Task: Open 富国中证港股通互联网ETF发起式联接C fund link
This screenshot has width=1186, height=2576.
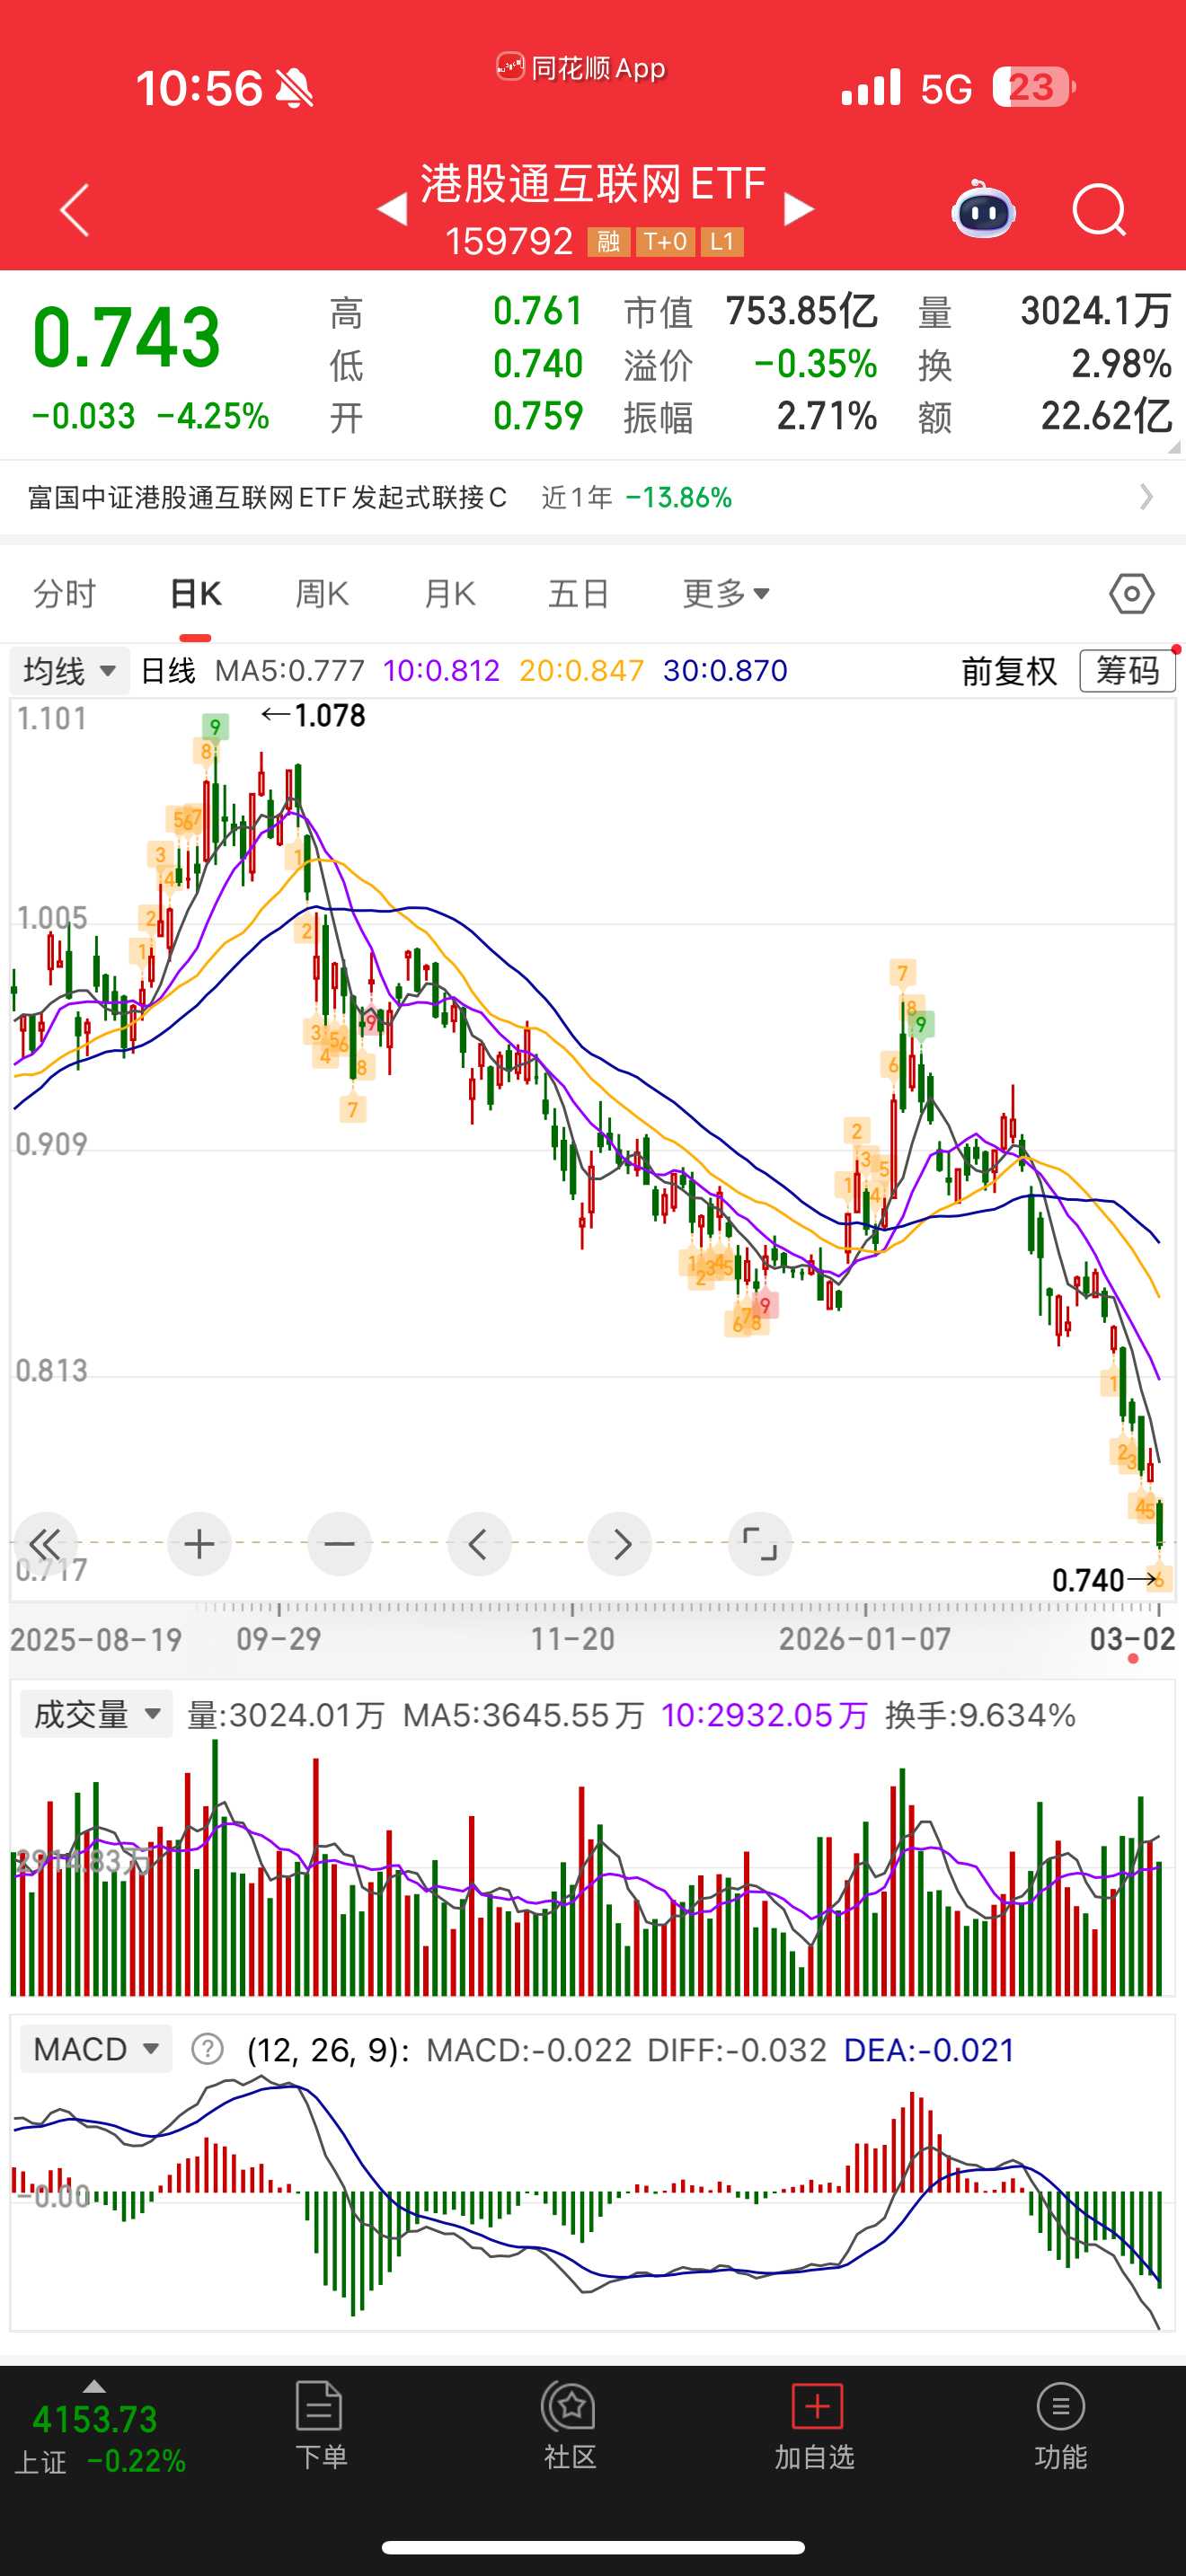Action: tap(267, 497)
